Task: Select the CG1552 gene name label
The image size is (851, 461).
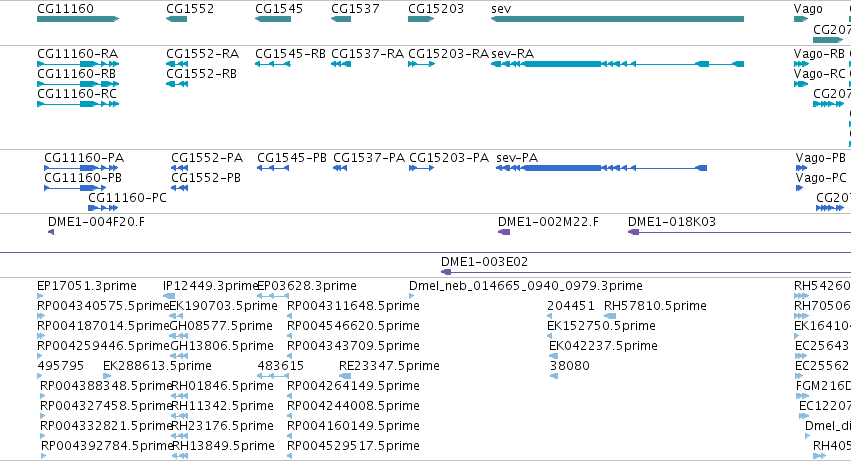Action: pyautogui.click(x=190, y=9)
